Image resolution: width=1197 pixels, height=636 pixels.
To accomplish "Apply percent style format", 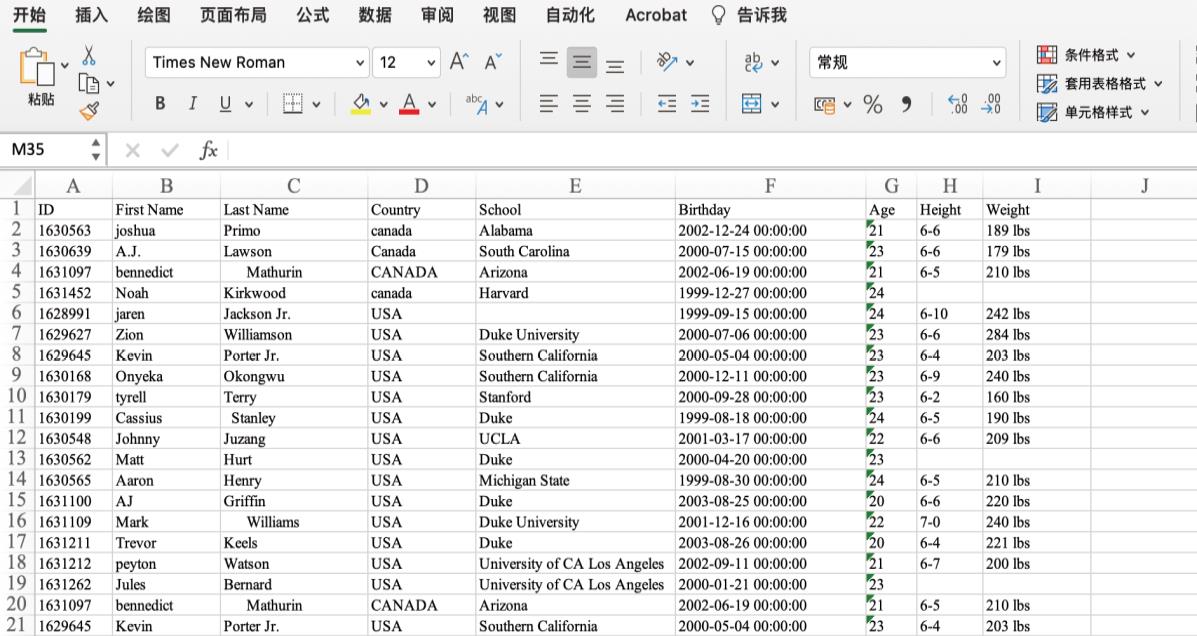I will click(873, 104).
